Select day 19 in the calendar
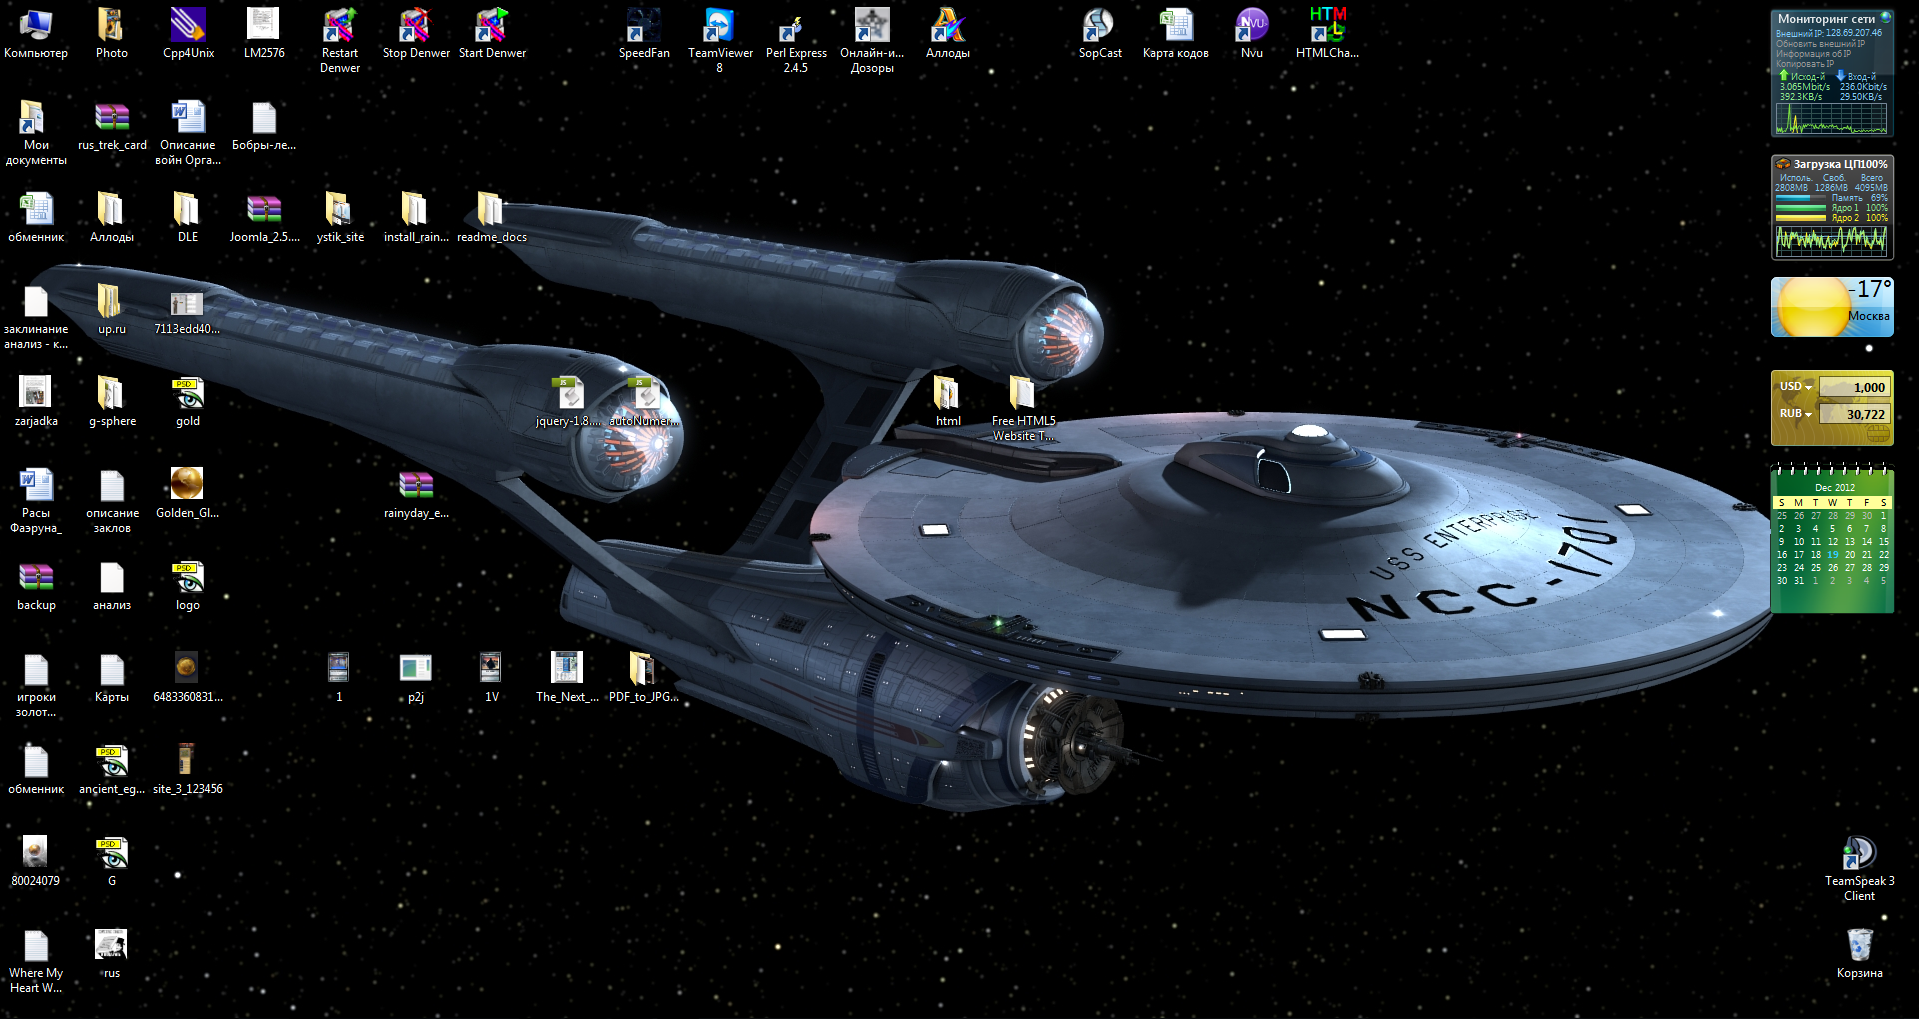Screen dimensions: 1919x1019 click(1833, 554)
